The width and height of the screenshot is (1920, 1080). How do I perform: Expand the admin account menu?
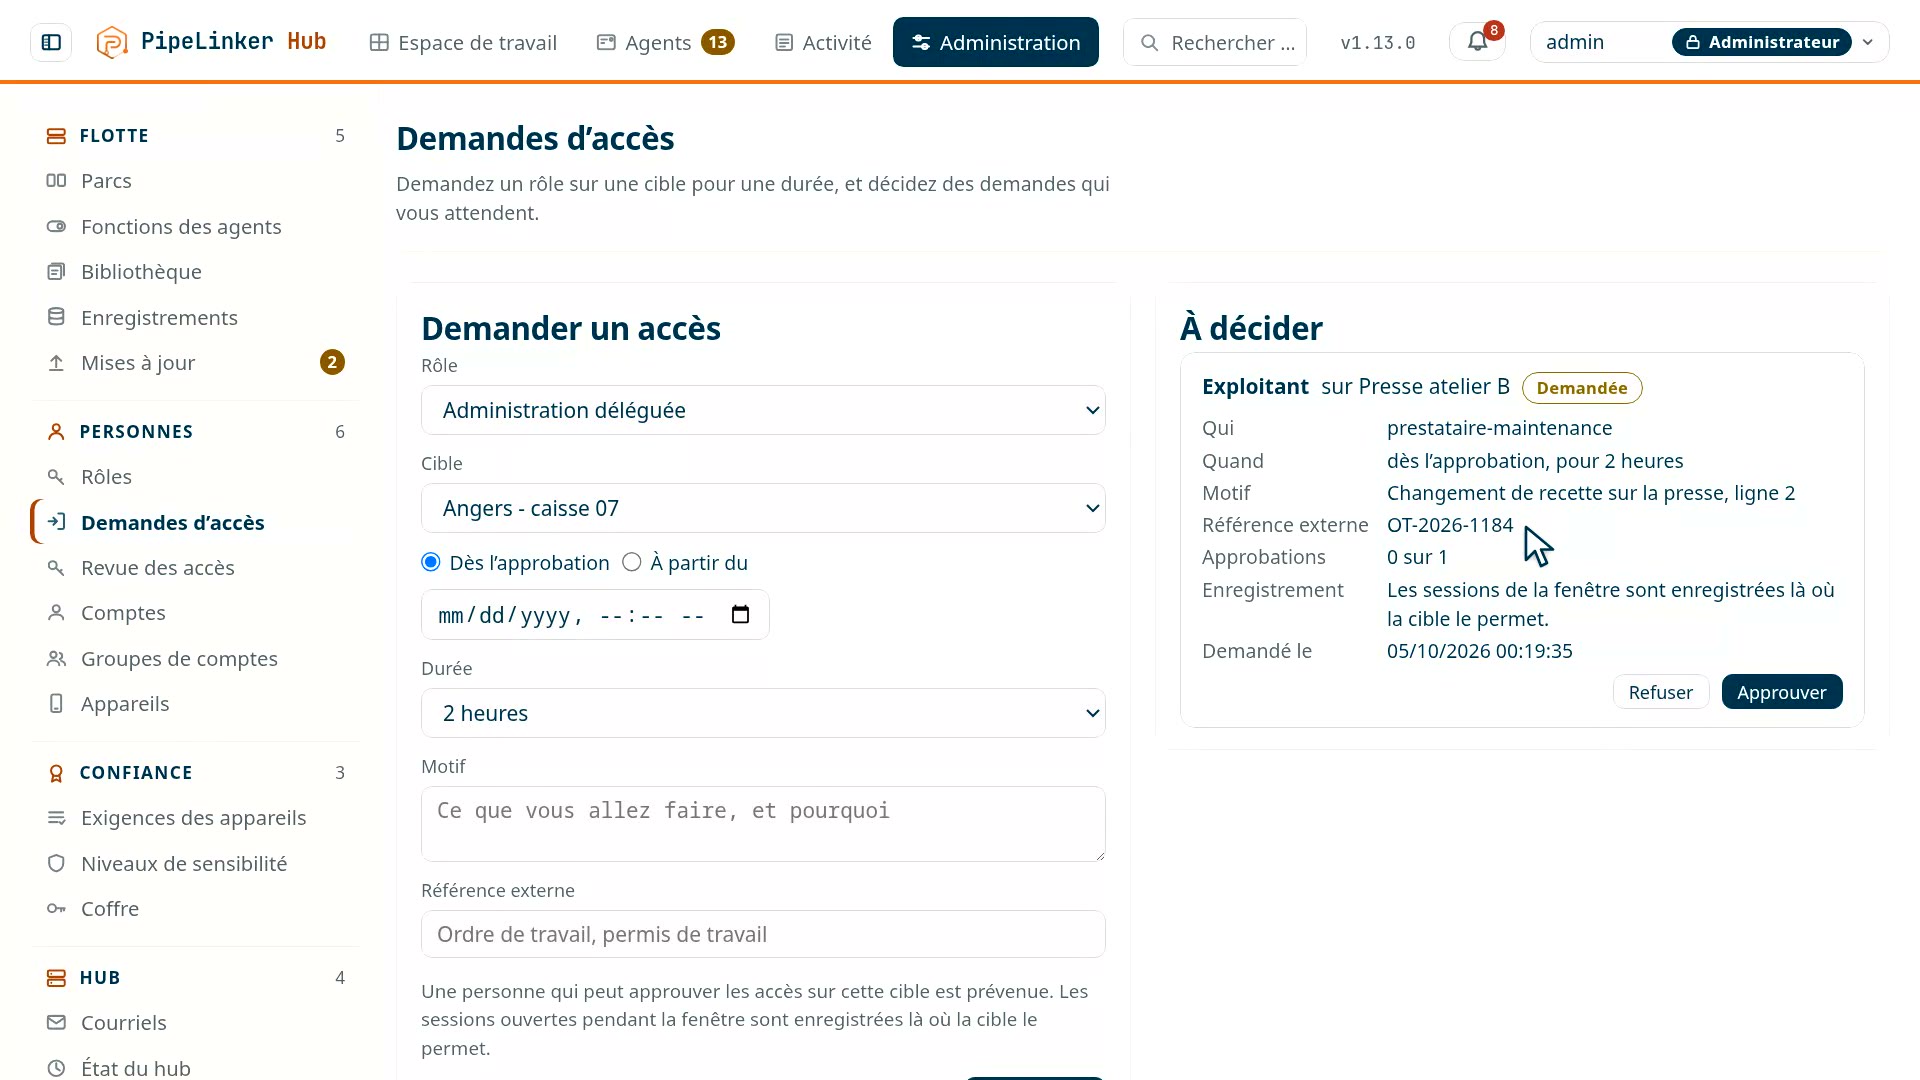(1709, 42)
